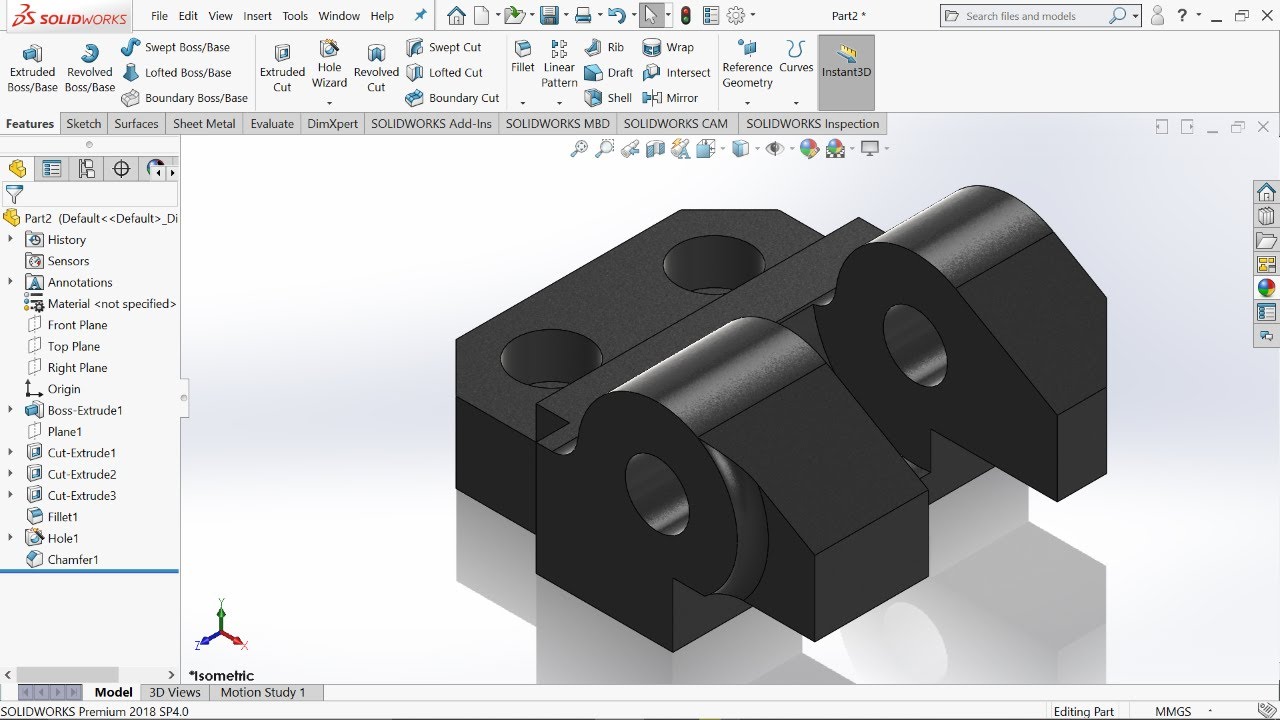Viewport: 1280px width, 720px height.
Task: Select the Shell tool
Action: [608, 98]
